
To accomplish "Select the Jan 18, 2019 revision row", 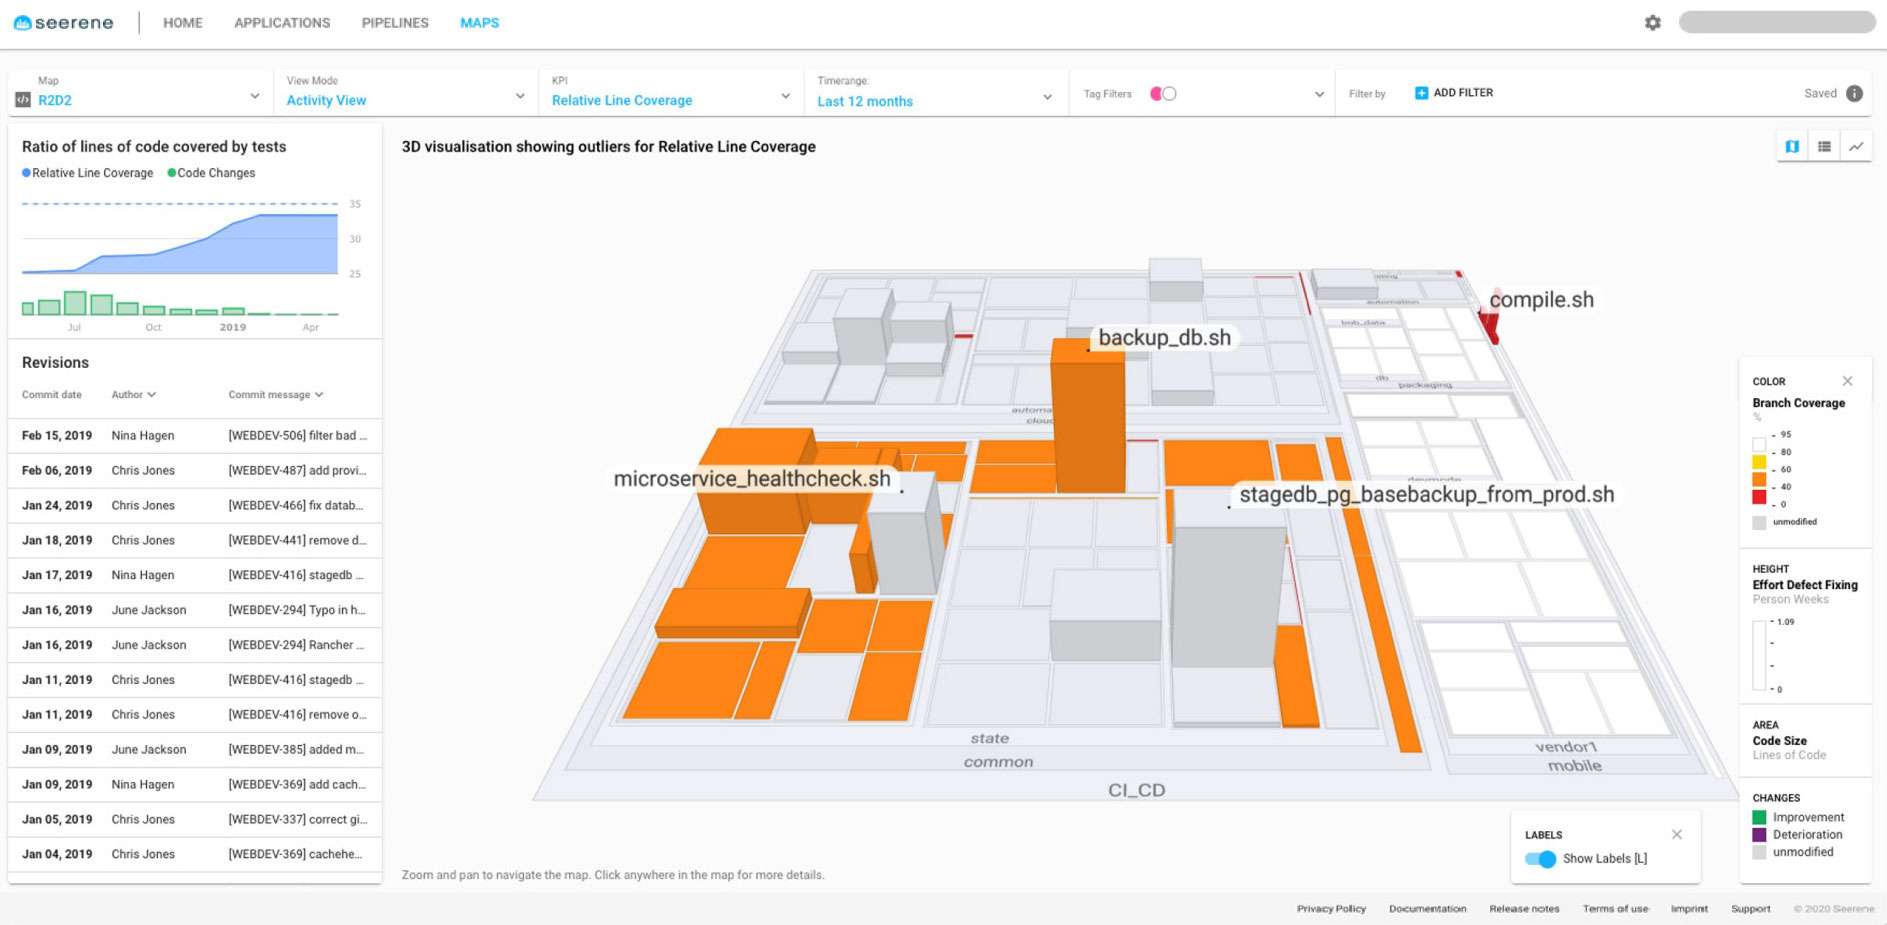I will coord(195,541).
